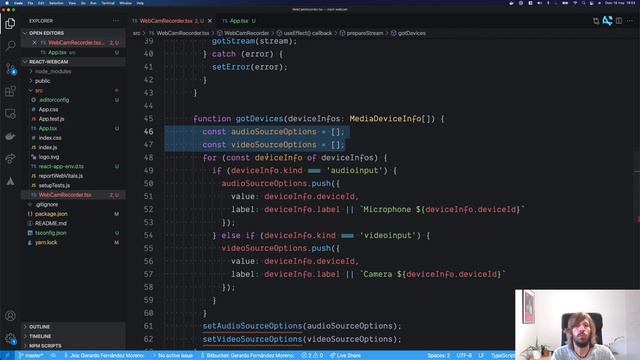
Task: Switch to the WebCamRecorder.tsx tab
Action: (166, 21)
